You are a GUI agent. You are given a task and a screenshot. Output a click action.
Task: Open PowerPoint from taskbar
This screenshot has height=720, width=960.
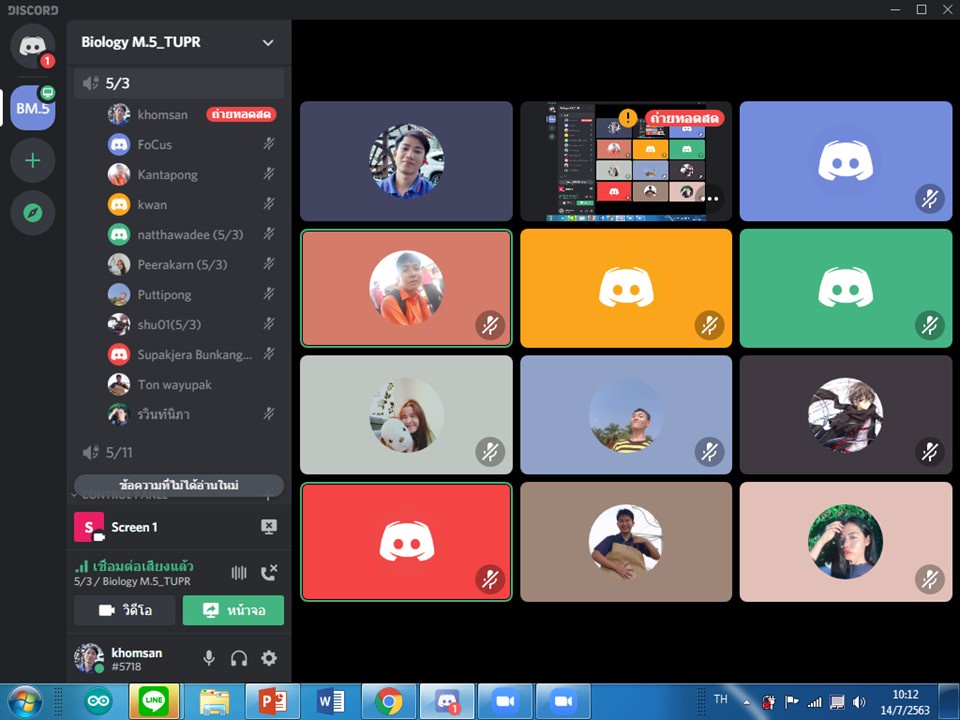coord(272,702)
